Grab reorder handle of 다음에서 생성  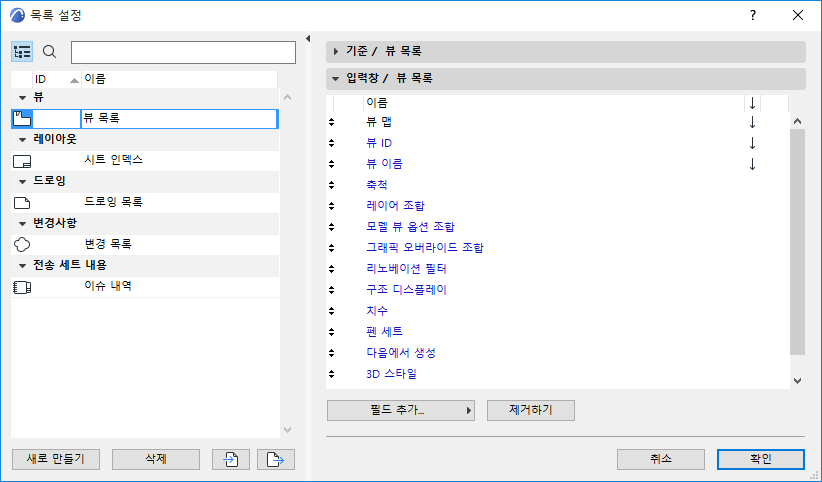(331, 353)
